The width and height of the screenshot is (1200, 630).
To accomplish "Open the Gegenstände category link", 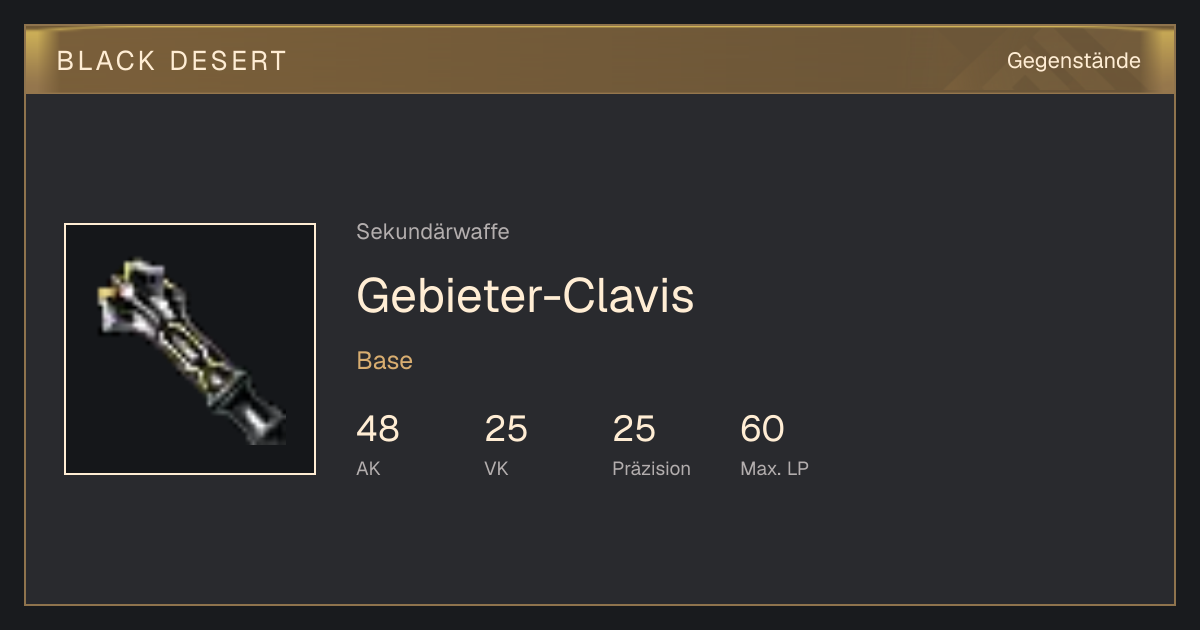I will pyautogui.click(x=1073, y=61).
